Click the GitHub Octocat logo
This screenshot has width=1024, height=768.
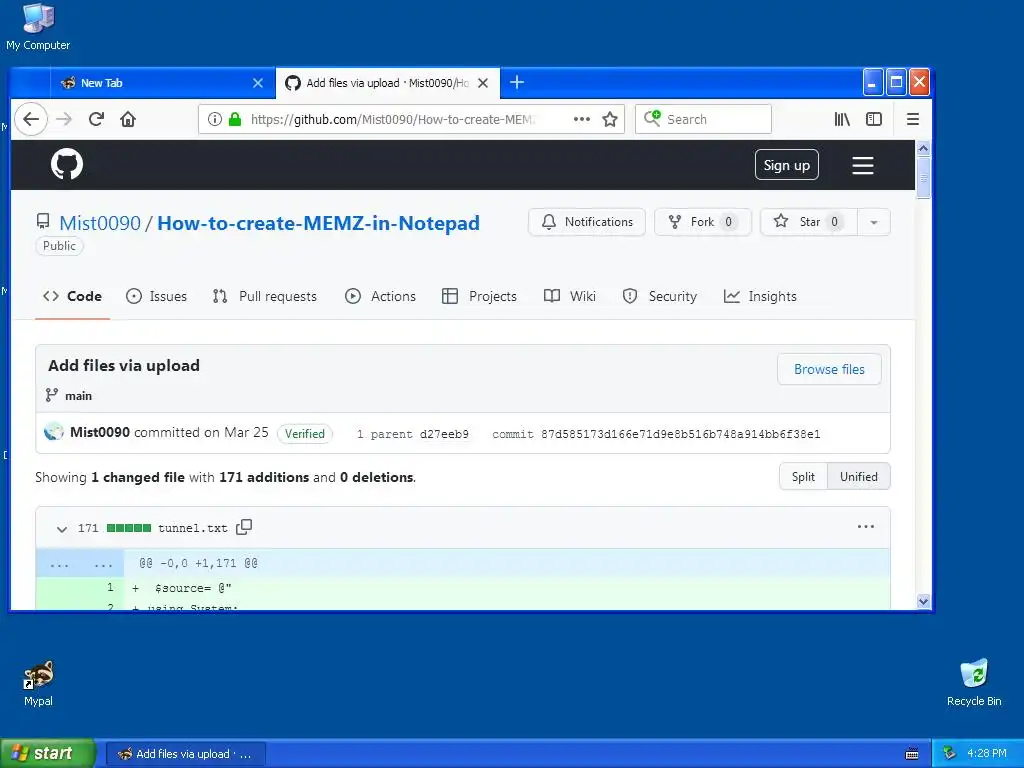tap(67, 164)
